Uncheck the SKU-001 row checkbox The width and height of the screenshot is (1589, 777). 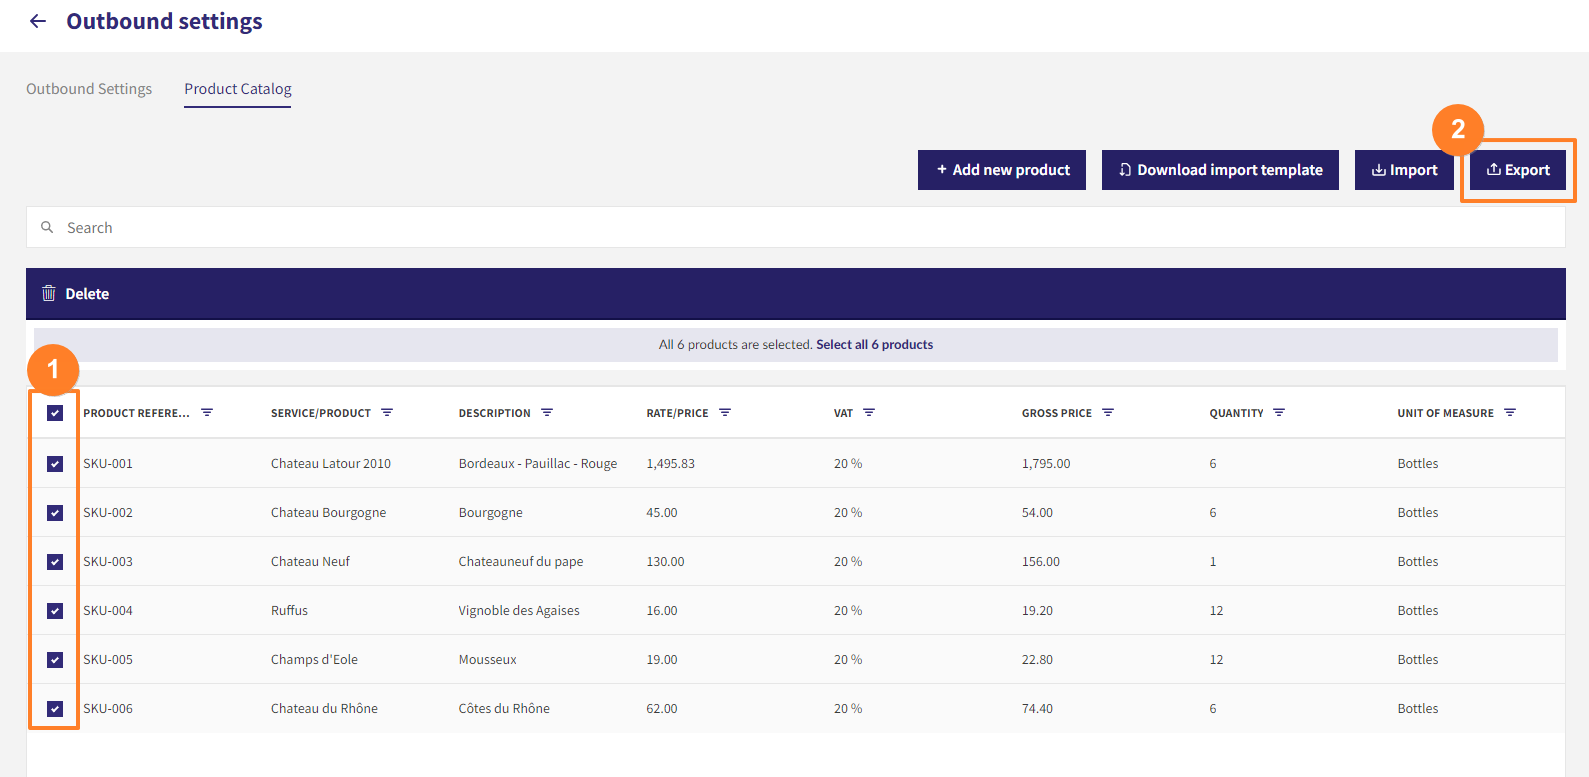coord(55,464)
